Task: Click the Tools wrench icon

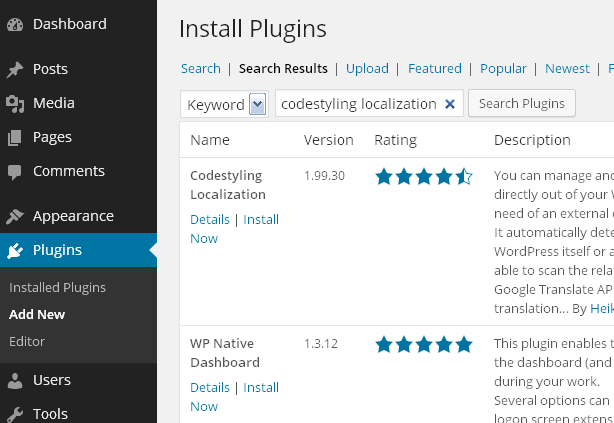Action: 15,414
